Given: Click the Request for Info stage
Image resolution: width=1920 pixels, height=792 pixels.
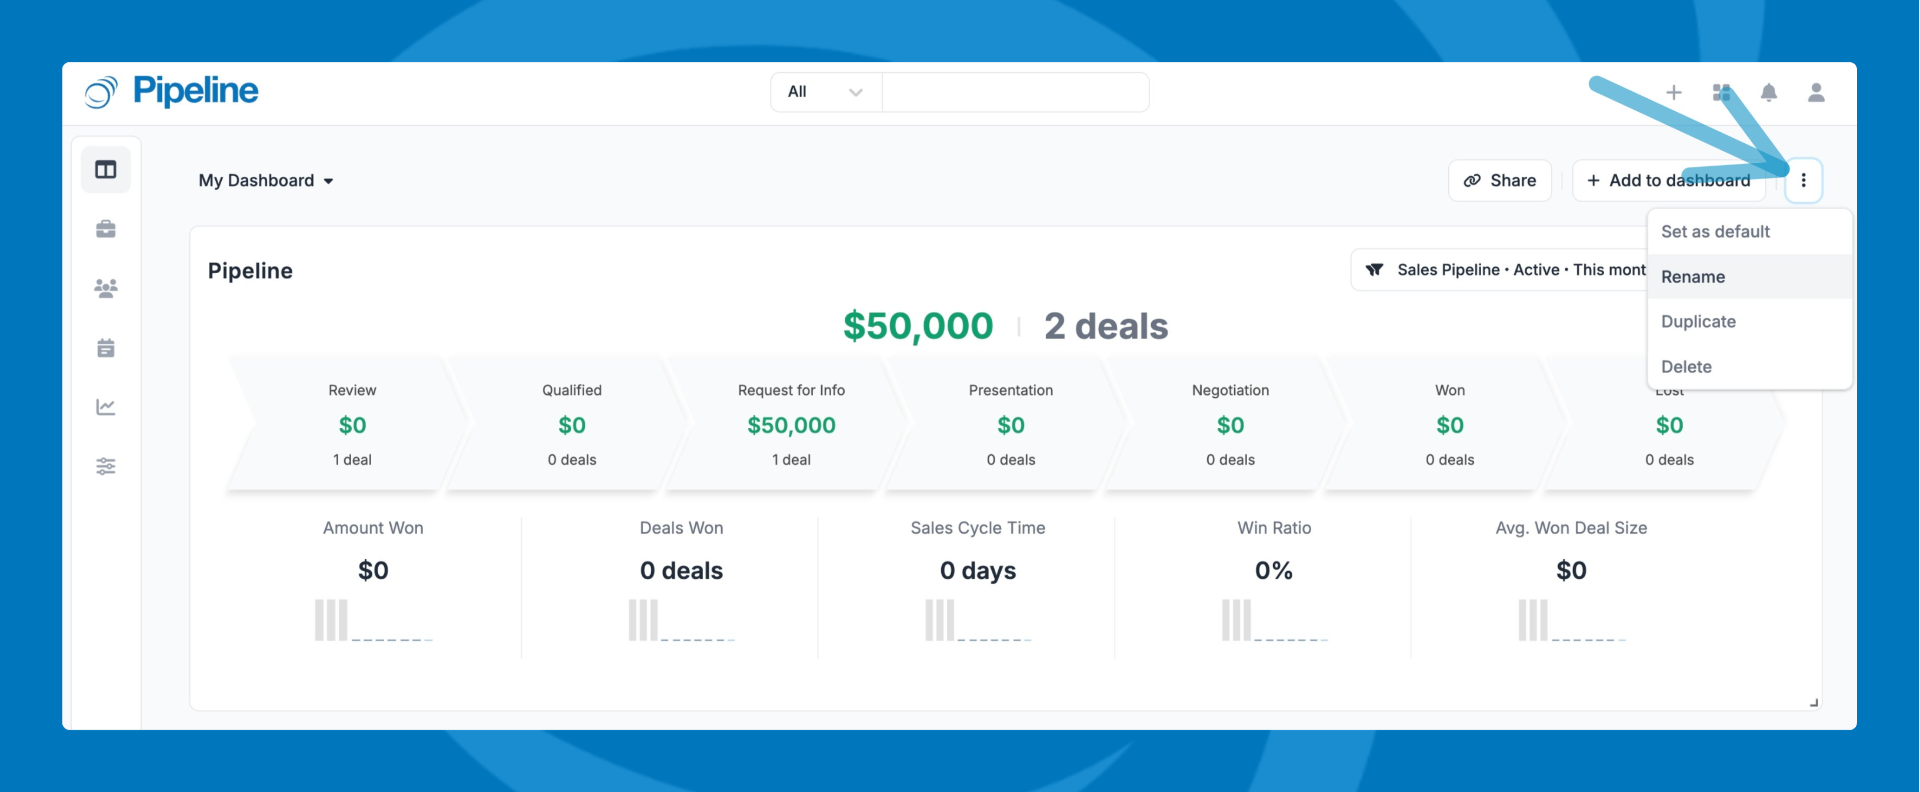Looking at the screenshot, I should coord(788,424).
